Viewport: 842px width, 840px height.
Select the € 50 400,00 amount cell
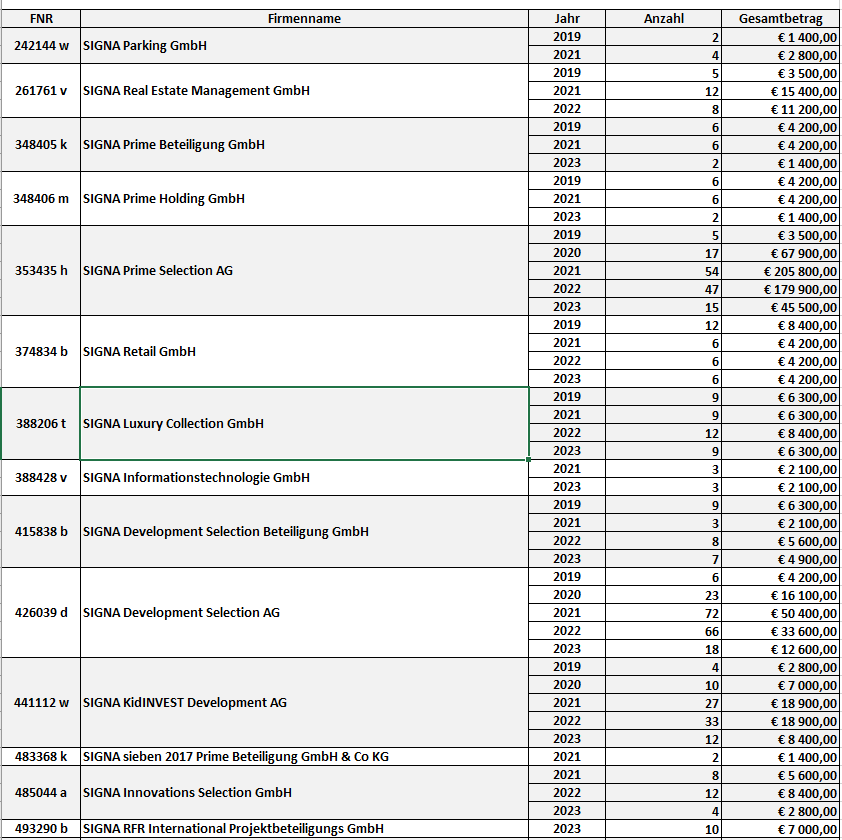coord(780,613)
